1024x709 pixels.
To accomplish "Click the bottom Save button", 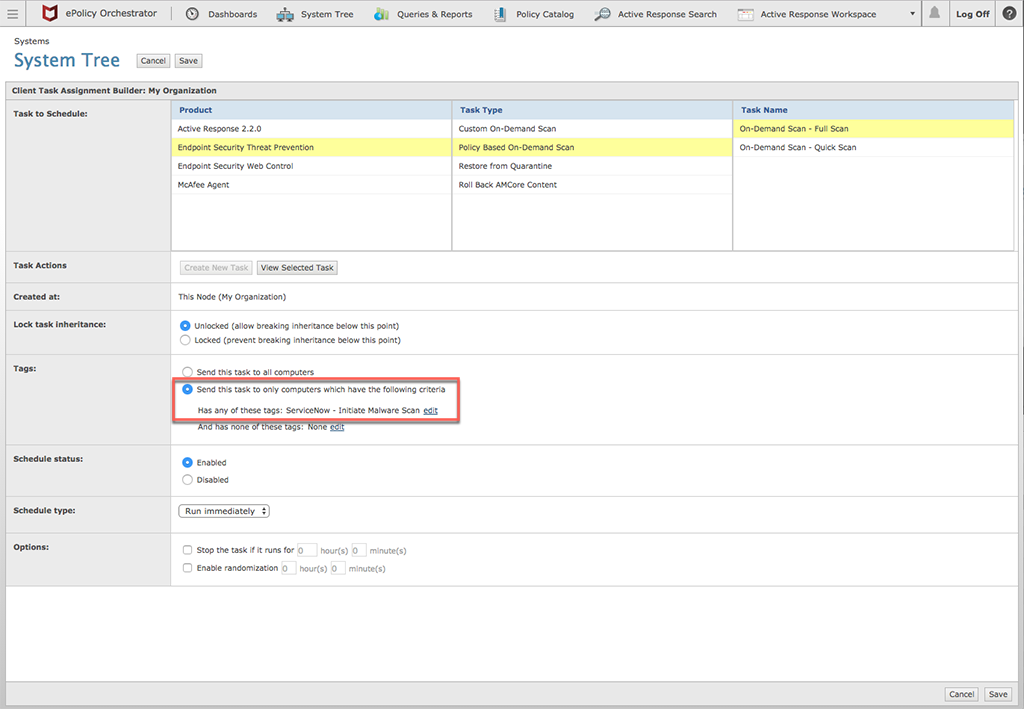I will [x=998, y=694].
